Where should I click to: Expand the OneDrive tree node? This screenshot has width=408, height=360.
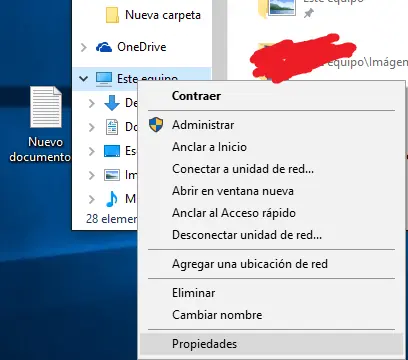coord(84,47)
